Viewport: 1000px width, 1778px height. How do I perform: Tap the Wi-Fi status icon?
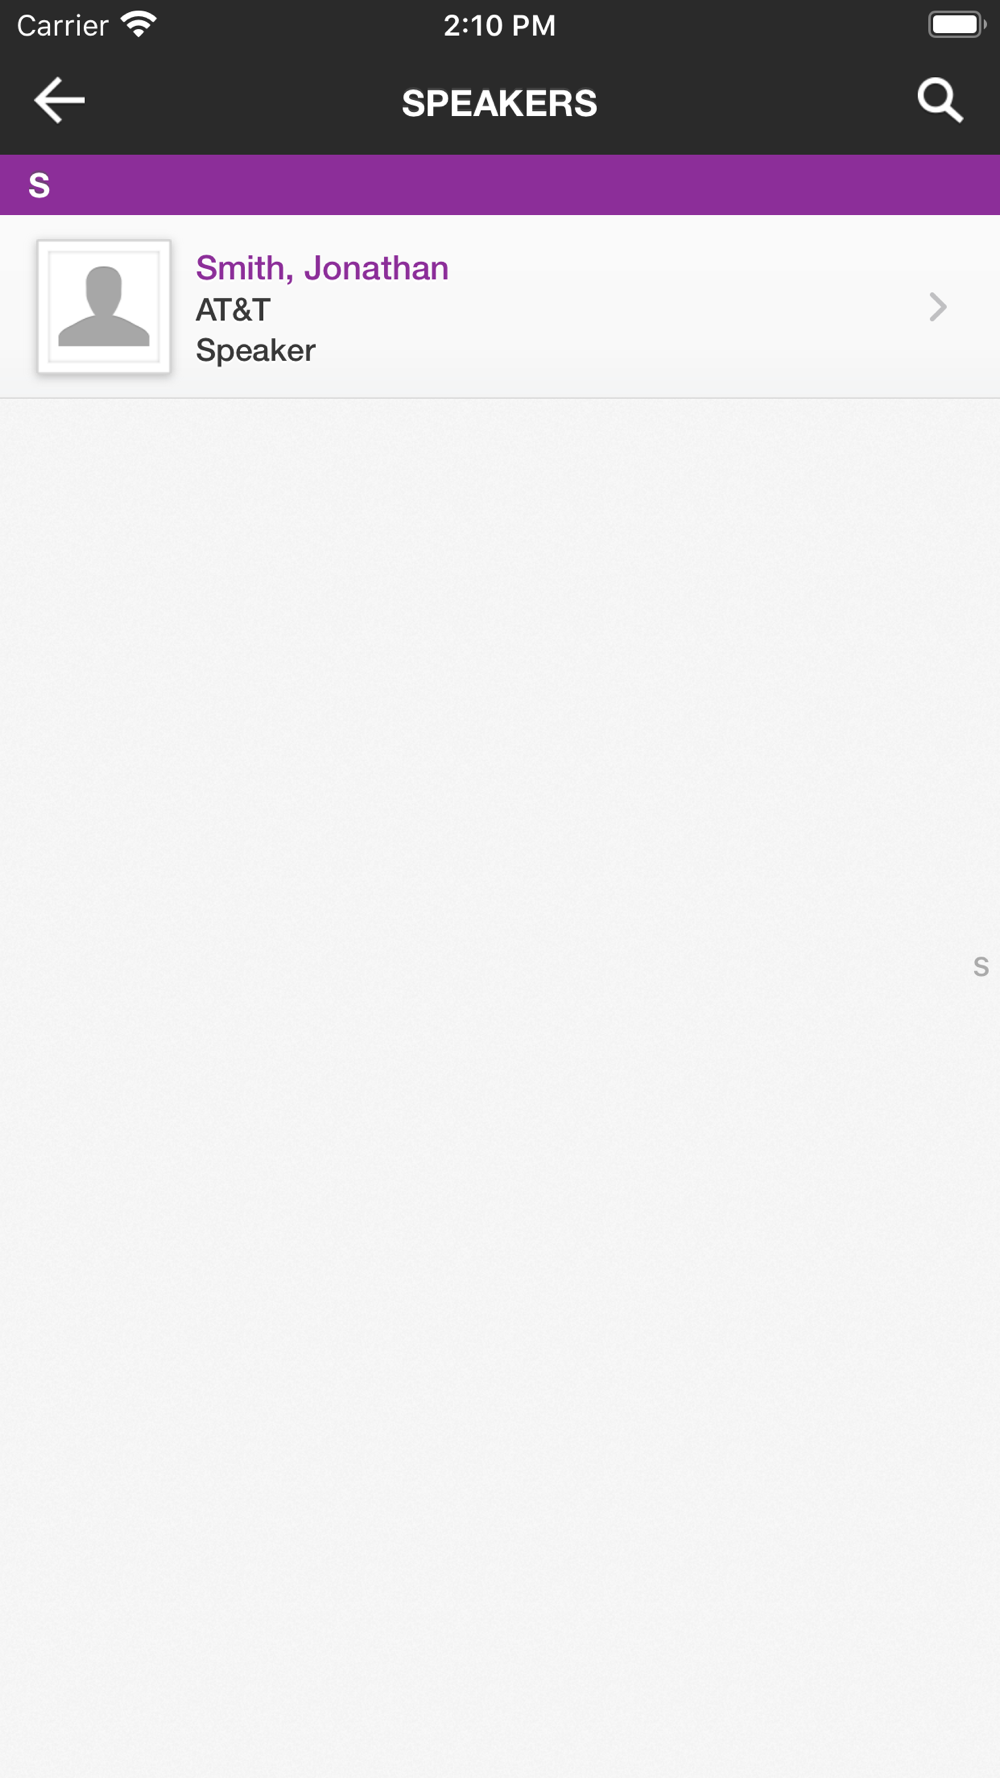tap(139, 25)
